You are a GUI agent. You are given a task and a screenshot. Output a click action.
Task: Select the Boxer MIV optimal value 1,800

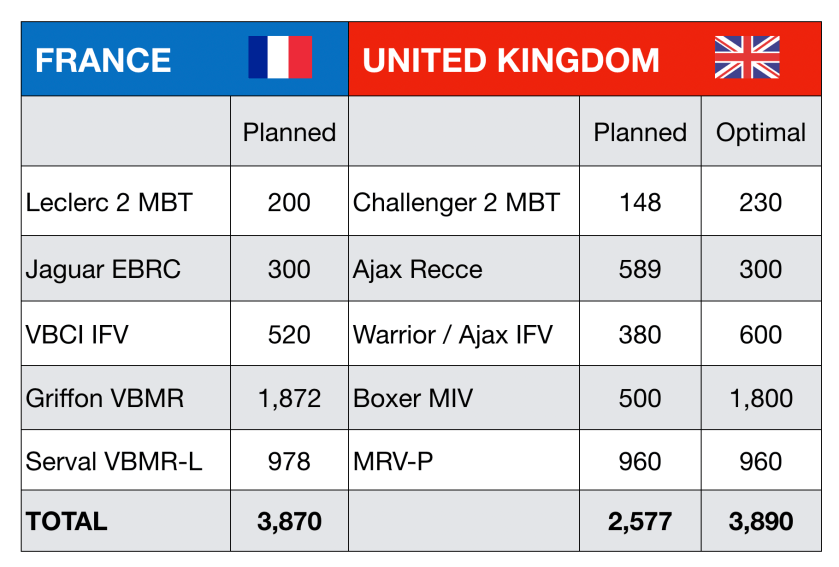coord(760,398)
